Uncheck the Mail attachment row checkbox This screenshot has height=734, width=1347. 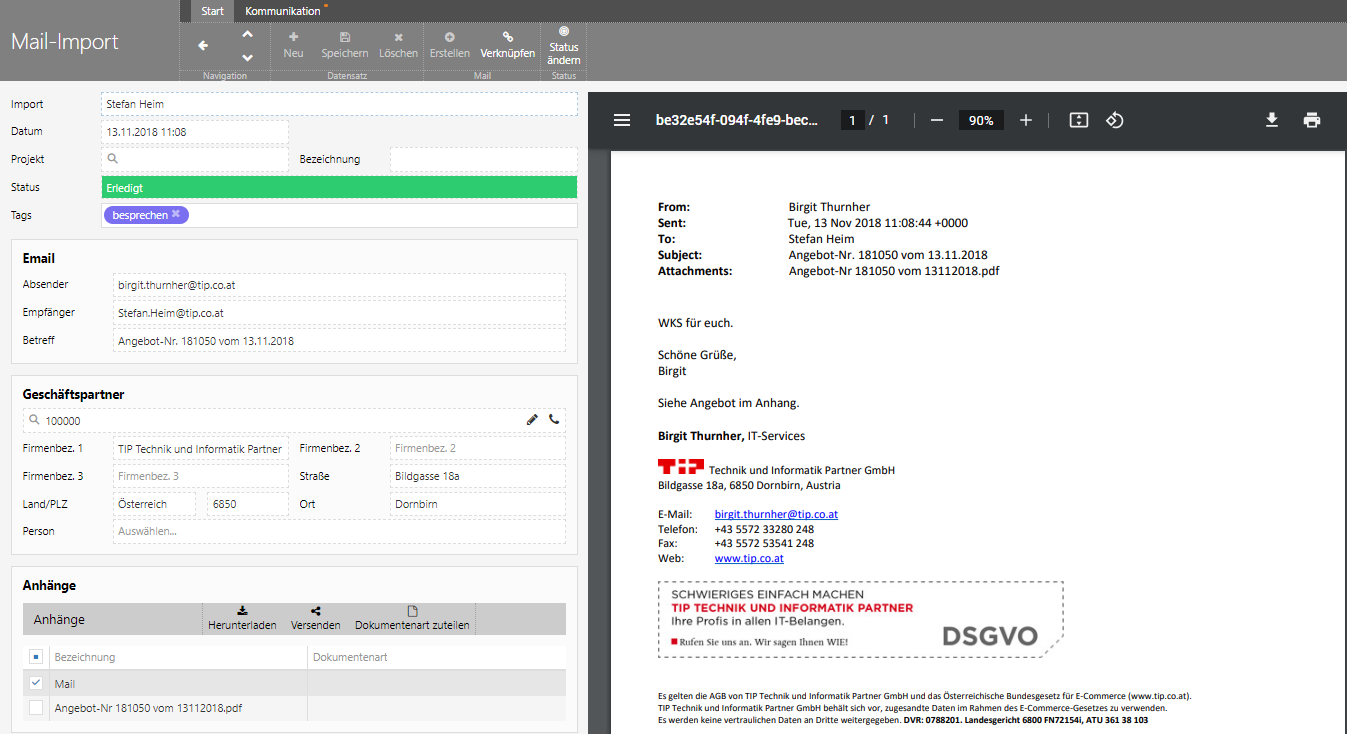[x=36, y=683]
